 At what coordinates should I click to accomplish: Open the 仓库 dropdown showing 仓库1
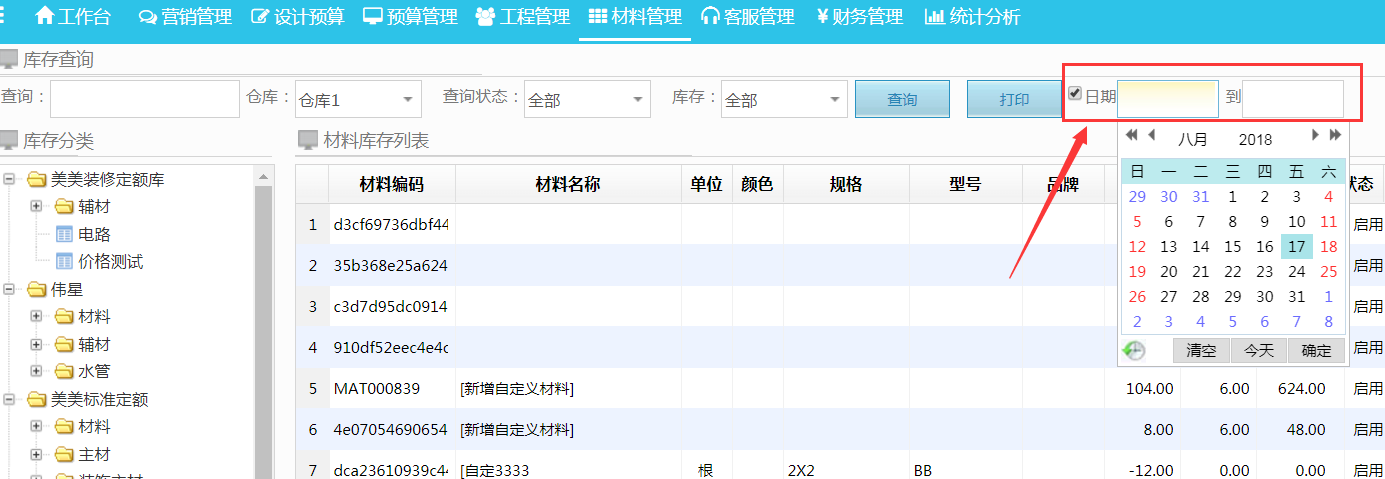[408, 100]
